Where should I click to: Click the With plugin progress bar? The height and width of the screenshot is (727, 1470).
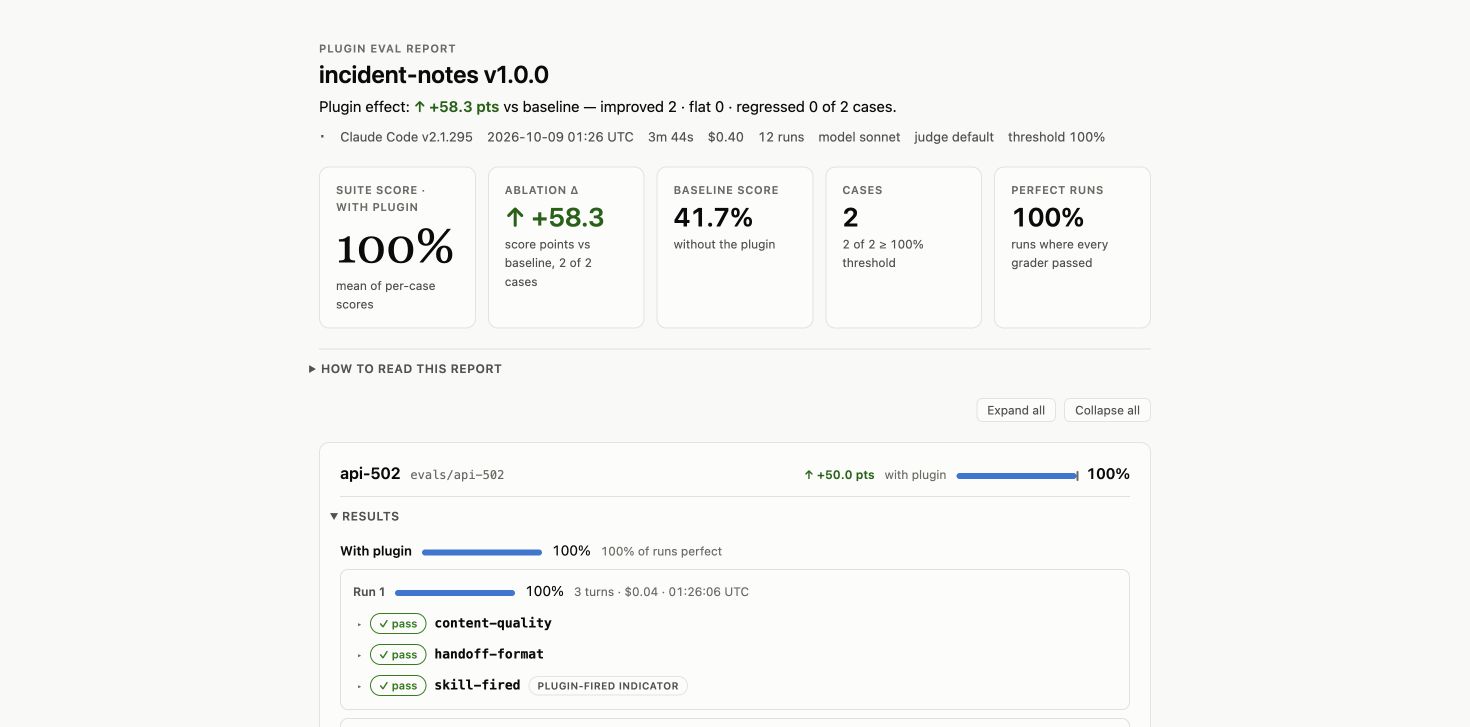(482, 552)
